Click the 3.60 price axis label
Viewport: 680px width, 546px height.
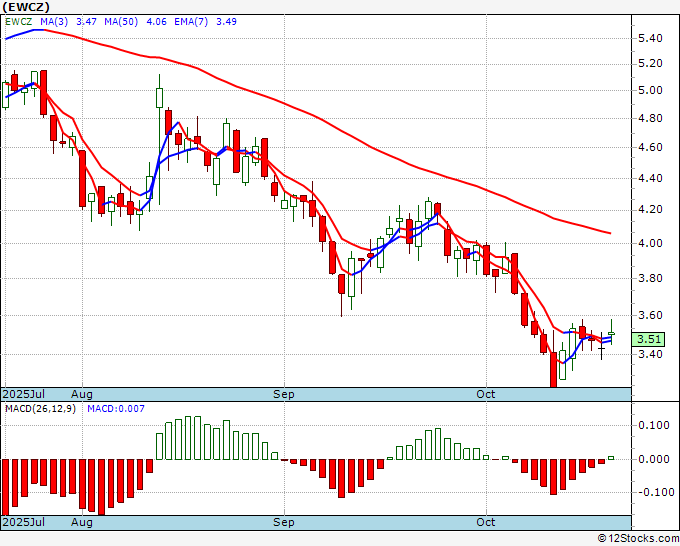pos(650,315)
